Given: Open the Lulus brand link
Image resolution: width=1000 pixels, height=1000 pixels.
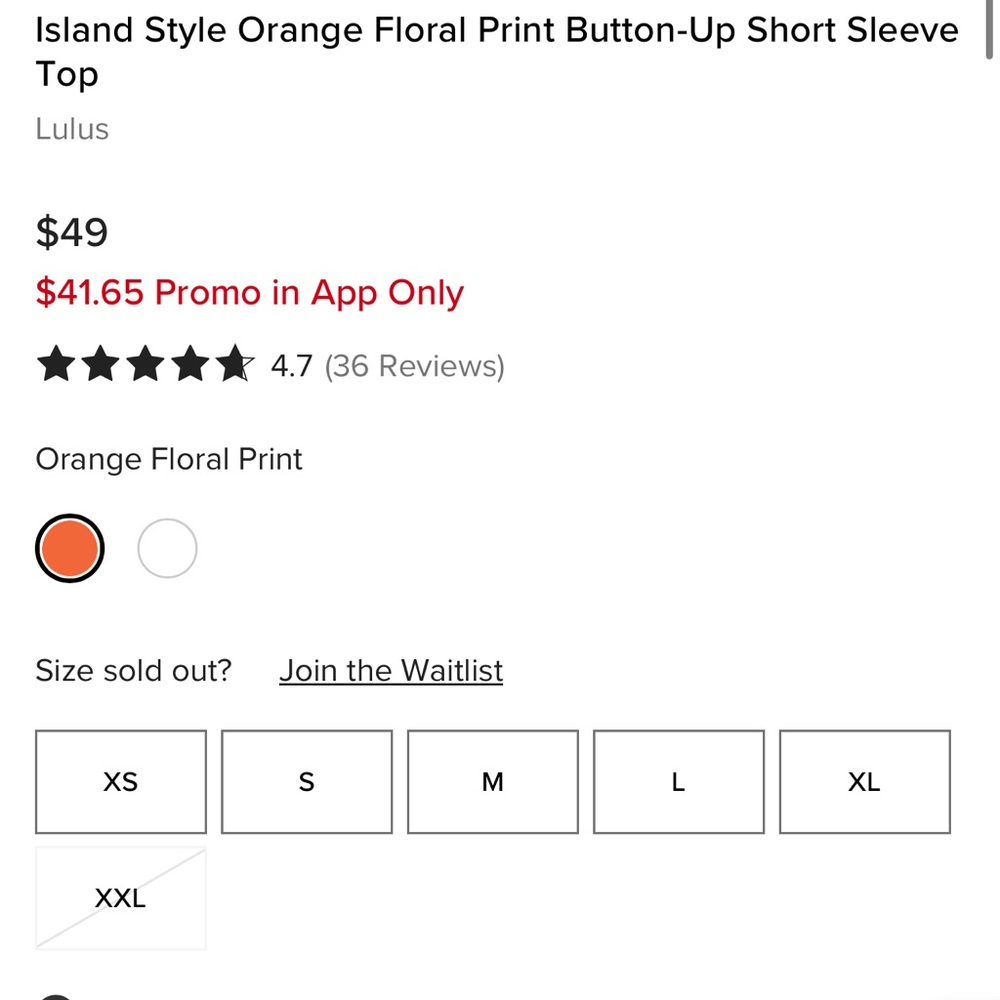Looking at the screenshot, I should pos(72,129).
